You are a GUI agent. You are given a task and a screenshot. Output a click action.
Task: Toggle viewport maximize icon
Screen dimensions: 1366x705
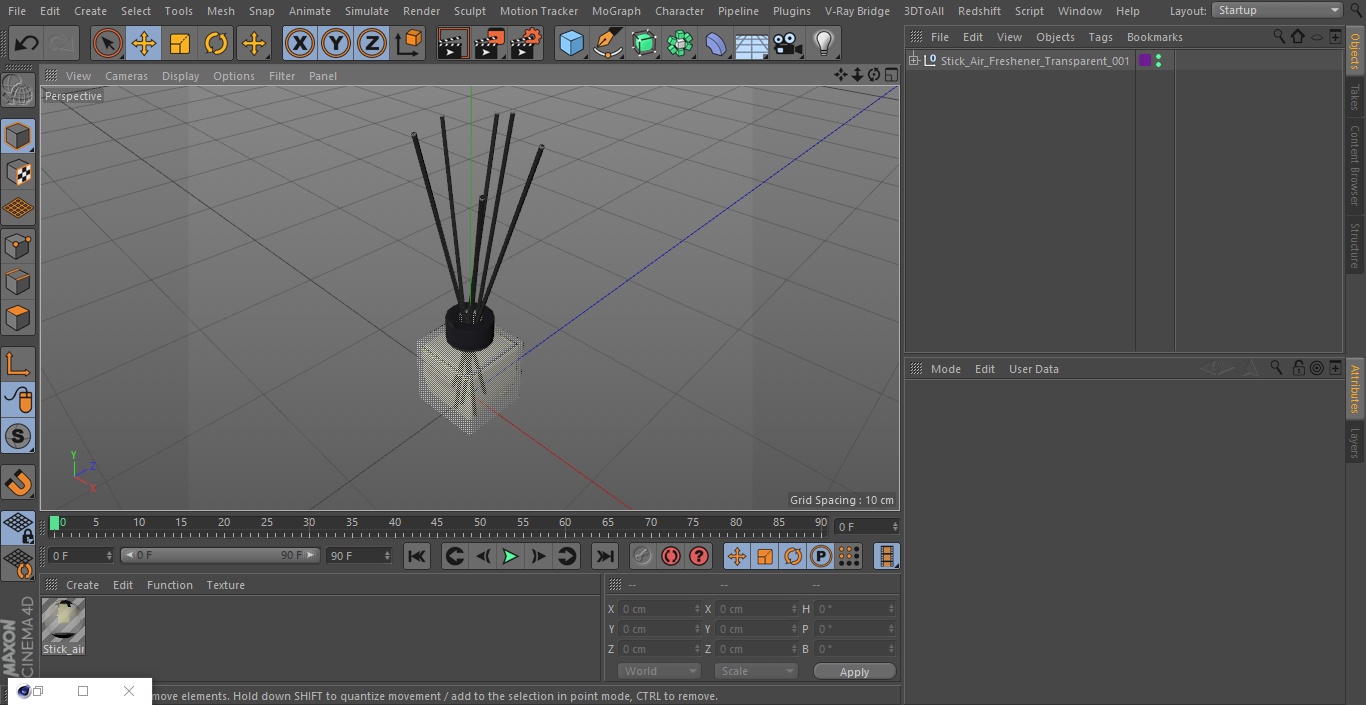coord(890,75)
